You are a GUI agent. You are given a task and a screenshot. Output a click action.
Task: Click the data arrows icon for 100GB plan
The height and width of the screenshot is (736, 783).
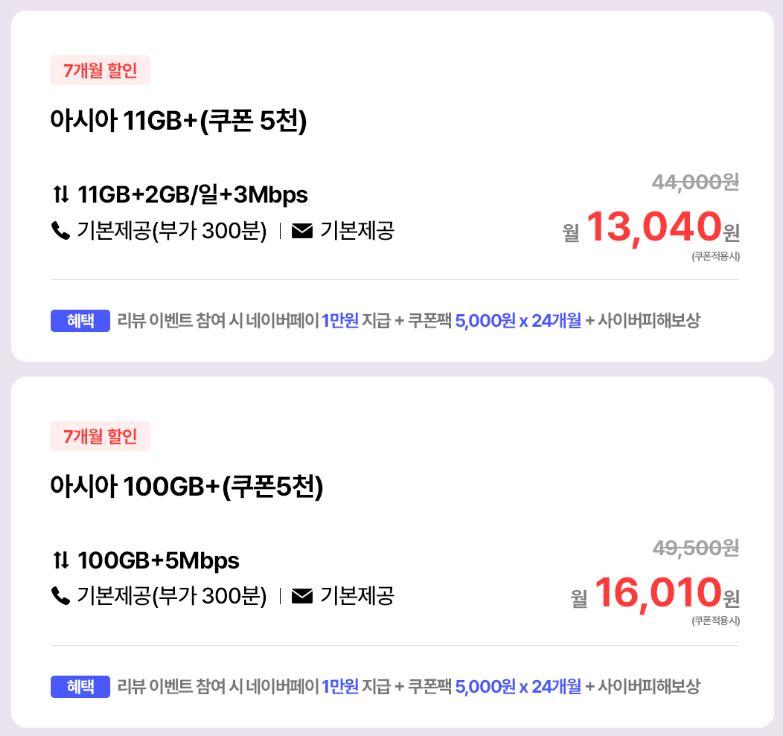(x=61, y=560)
